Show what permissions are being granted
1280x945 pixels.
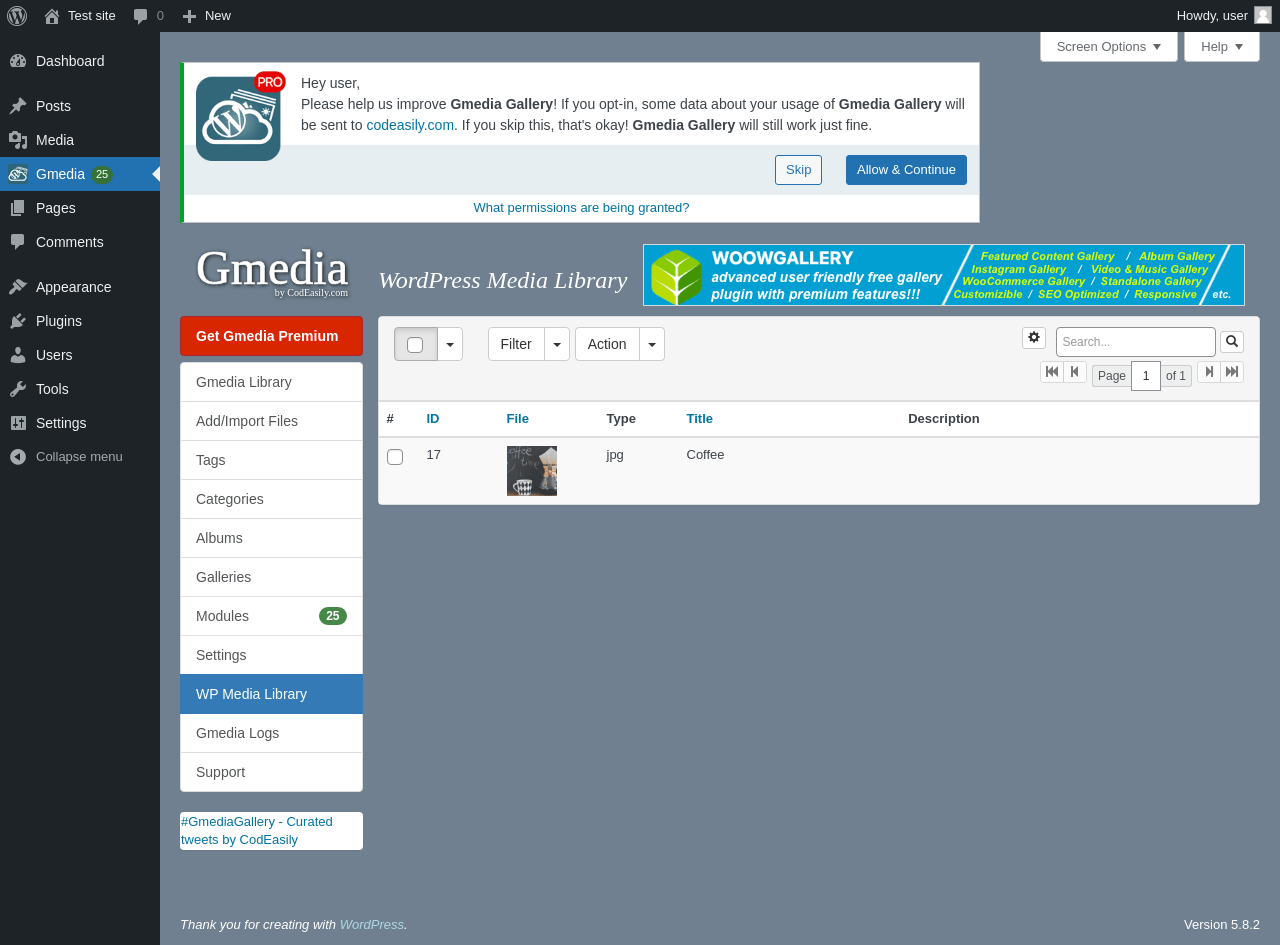(x=581, y=208)
